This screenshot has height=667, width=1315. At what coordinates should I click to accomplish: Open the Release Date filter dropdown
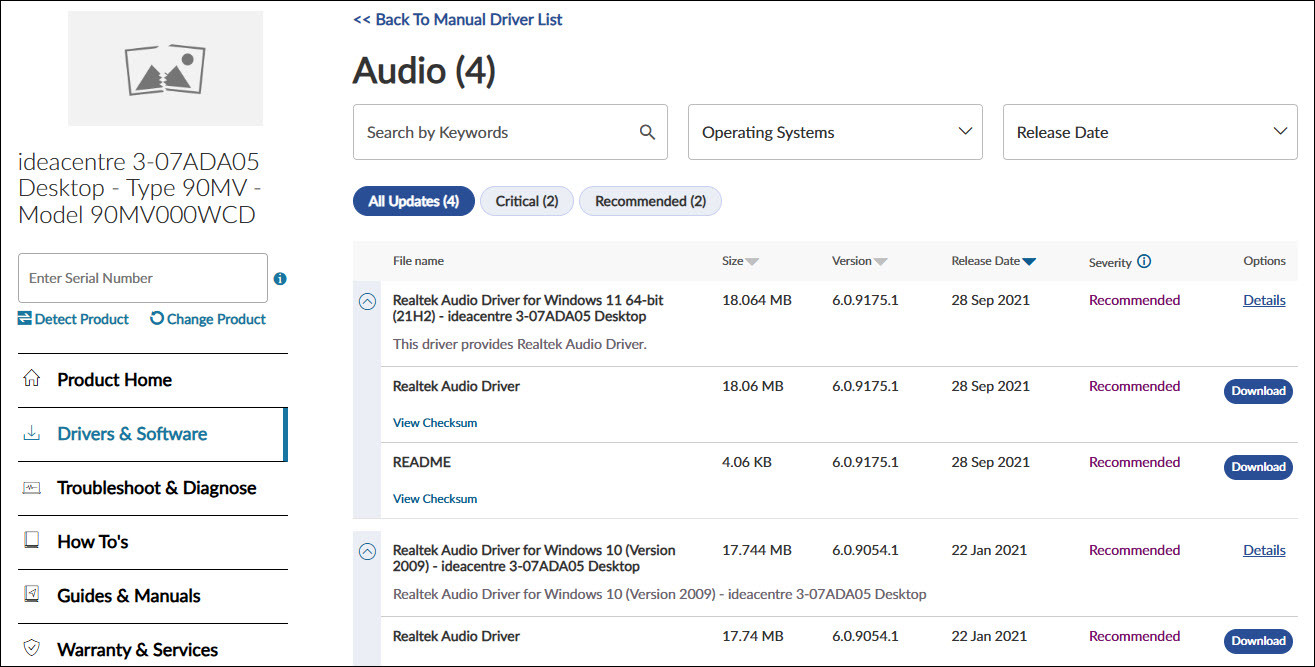(1149, 132)
